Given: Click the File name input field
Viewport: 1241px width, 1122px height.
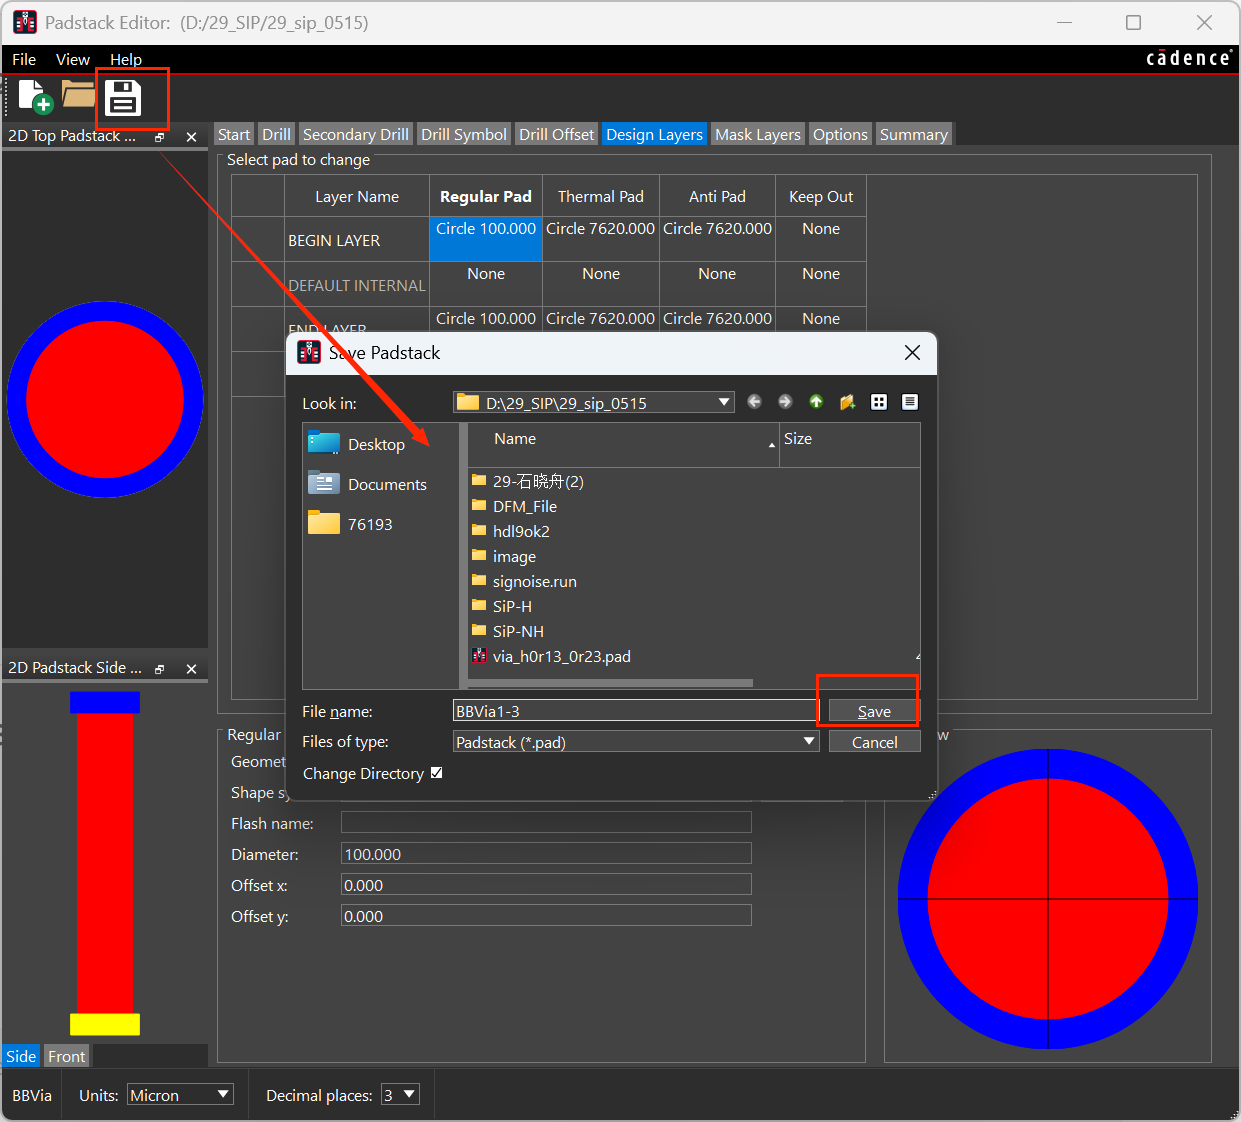Looking at the screenshot, I should pyautogui.click(x=635, y=711).
